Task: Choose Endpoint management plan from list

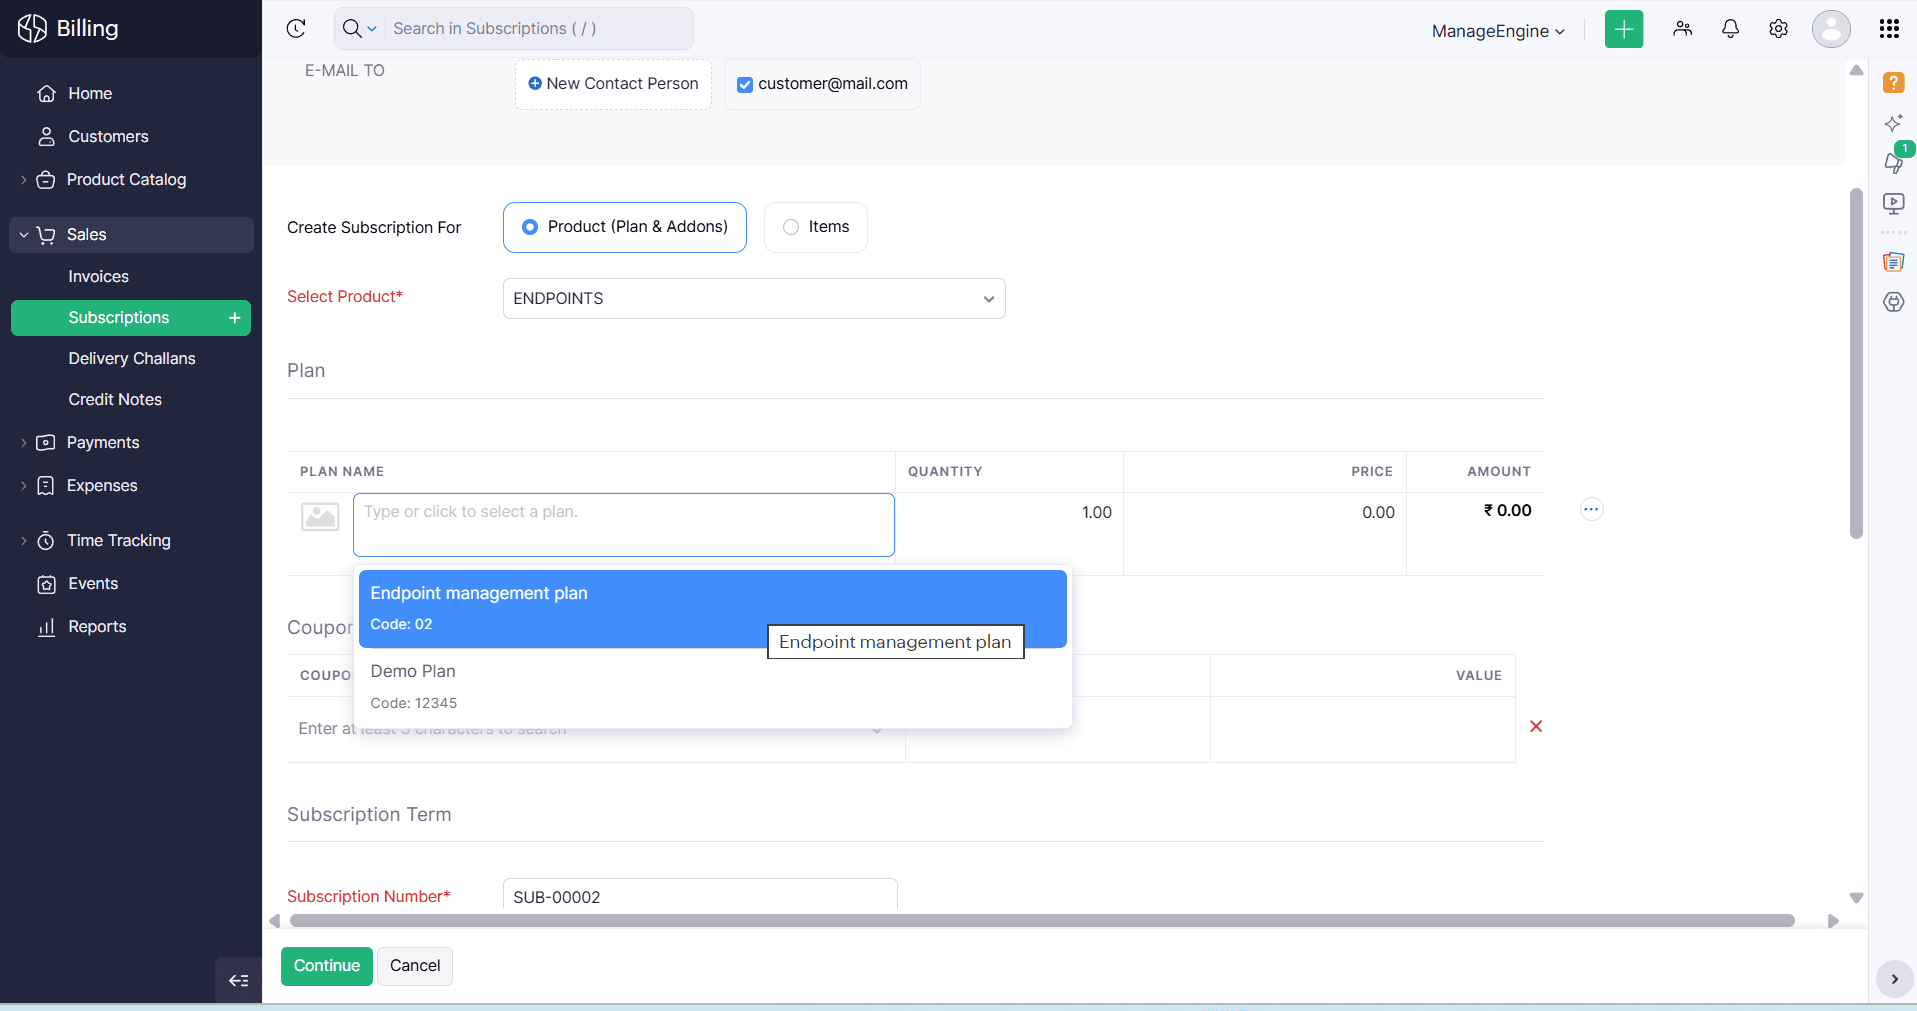Action: point(713,609)
